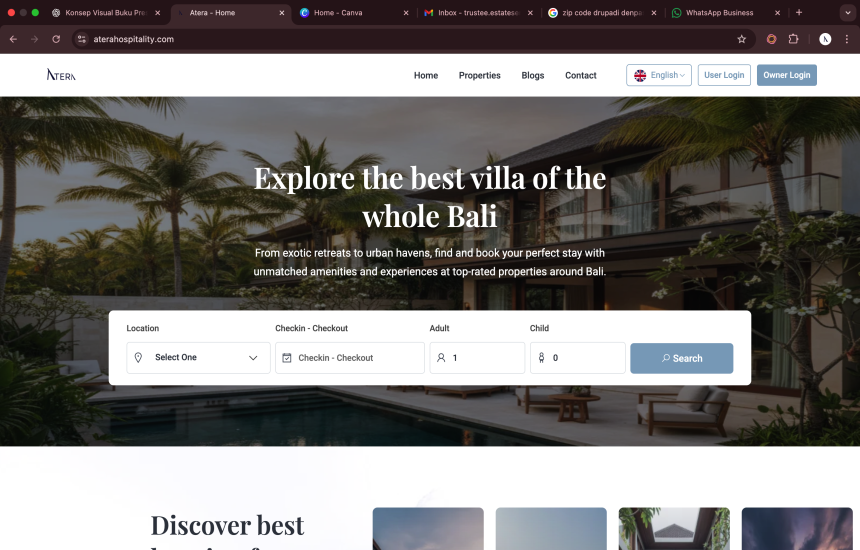Click the Owner Login button
The width and height of the screenshot is (860, 550).
pyautogui.click(x=787, y=75)
